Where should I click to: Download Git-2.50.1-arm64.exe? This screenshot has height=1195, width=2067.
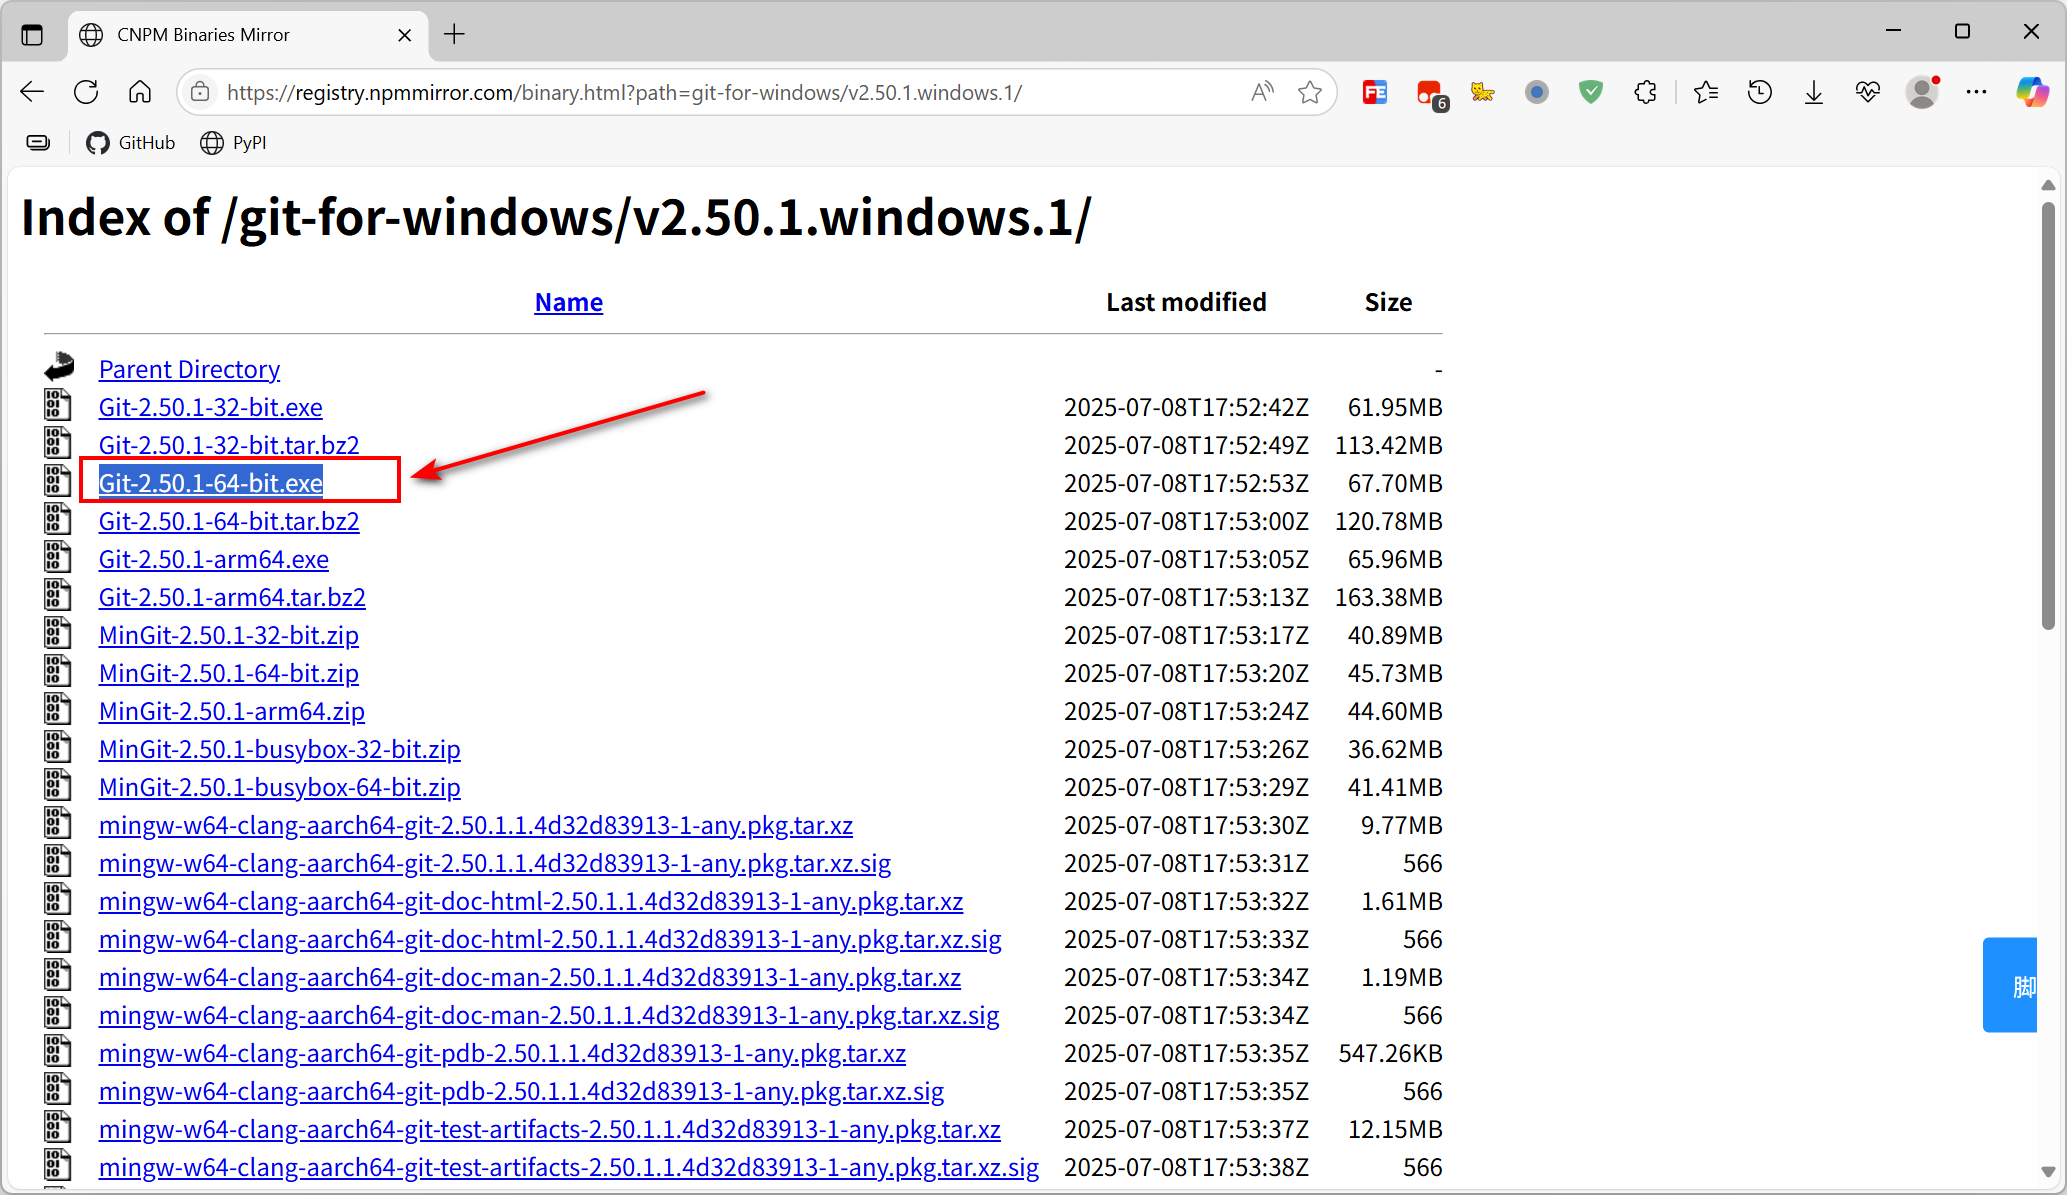point(213,559)
